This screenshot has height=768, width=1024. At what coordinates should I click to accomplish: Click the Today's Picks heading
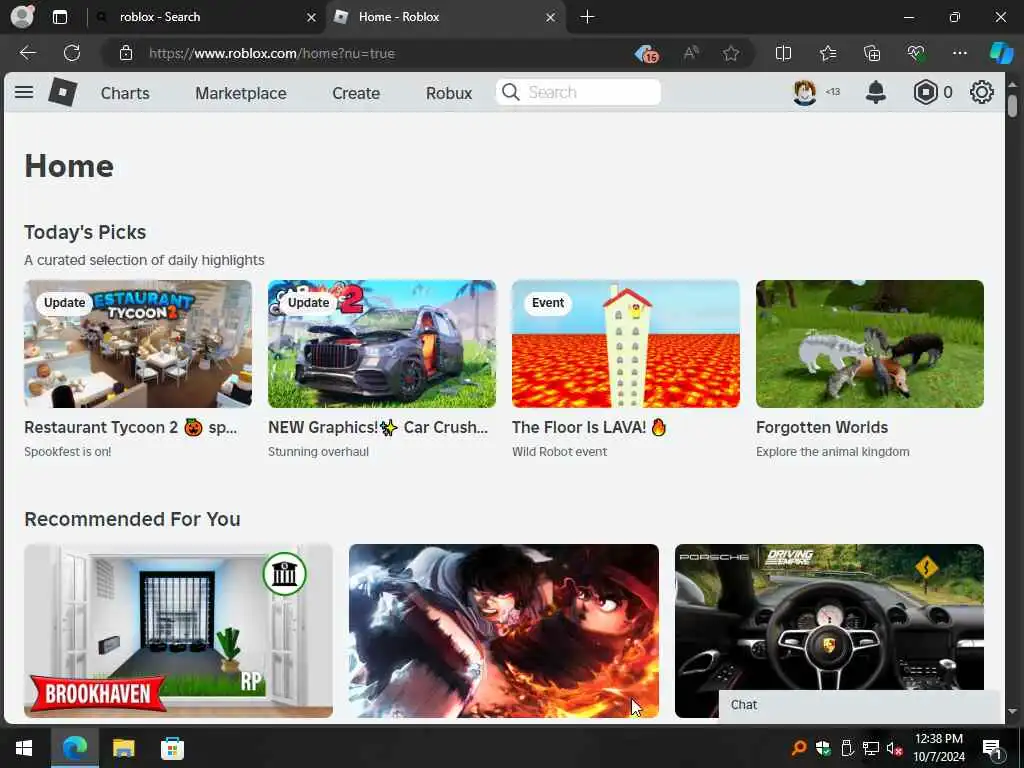(x=85, y=232)
